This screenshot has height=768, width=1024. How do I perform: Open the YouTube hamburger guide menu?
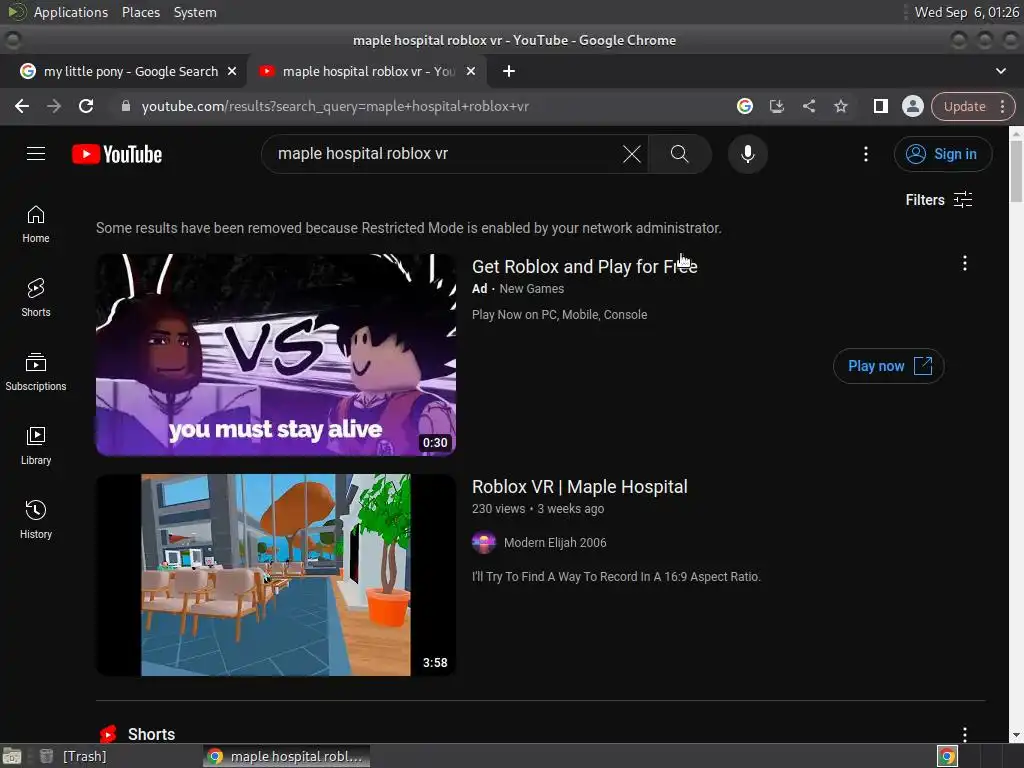36,154
